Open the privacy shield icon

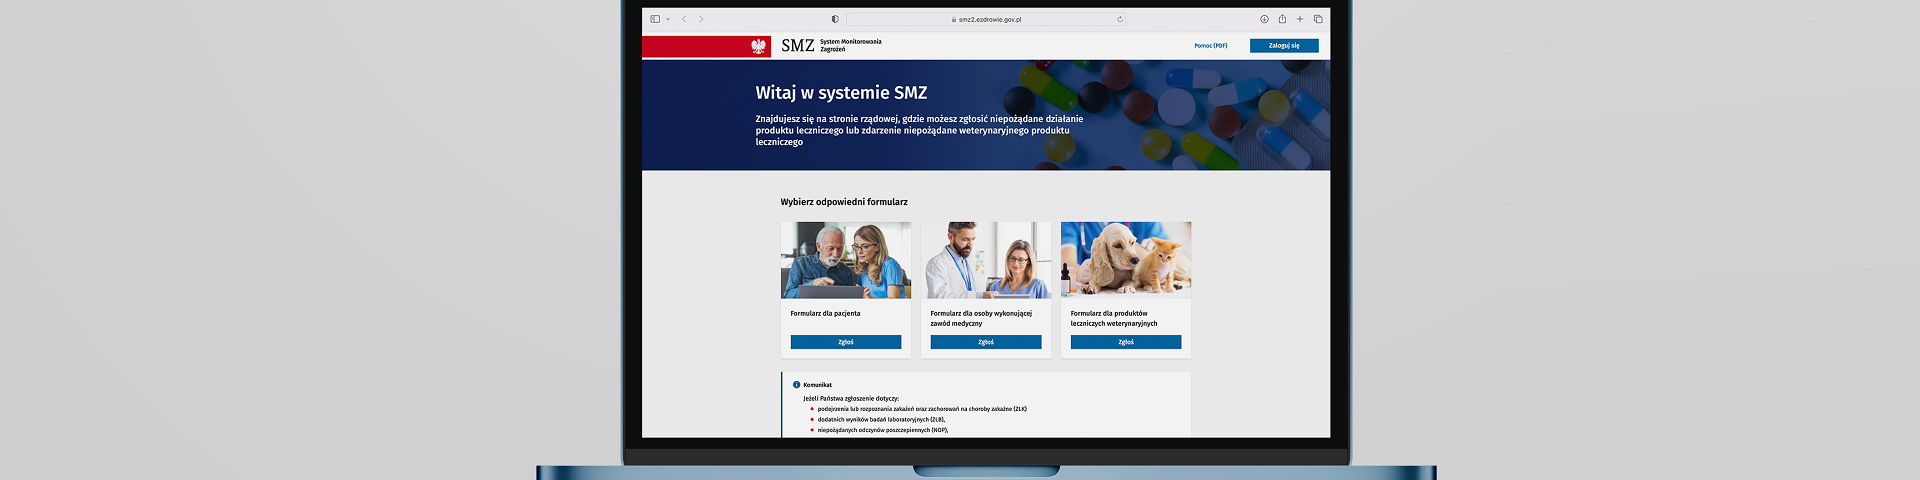click(x=835, y=19)
